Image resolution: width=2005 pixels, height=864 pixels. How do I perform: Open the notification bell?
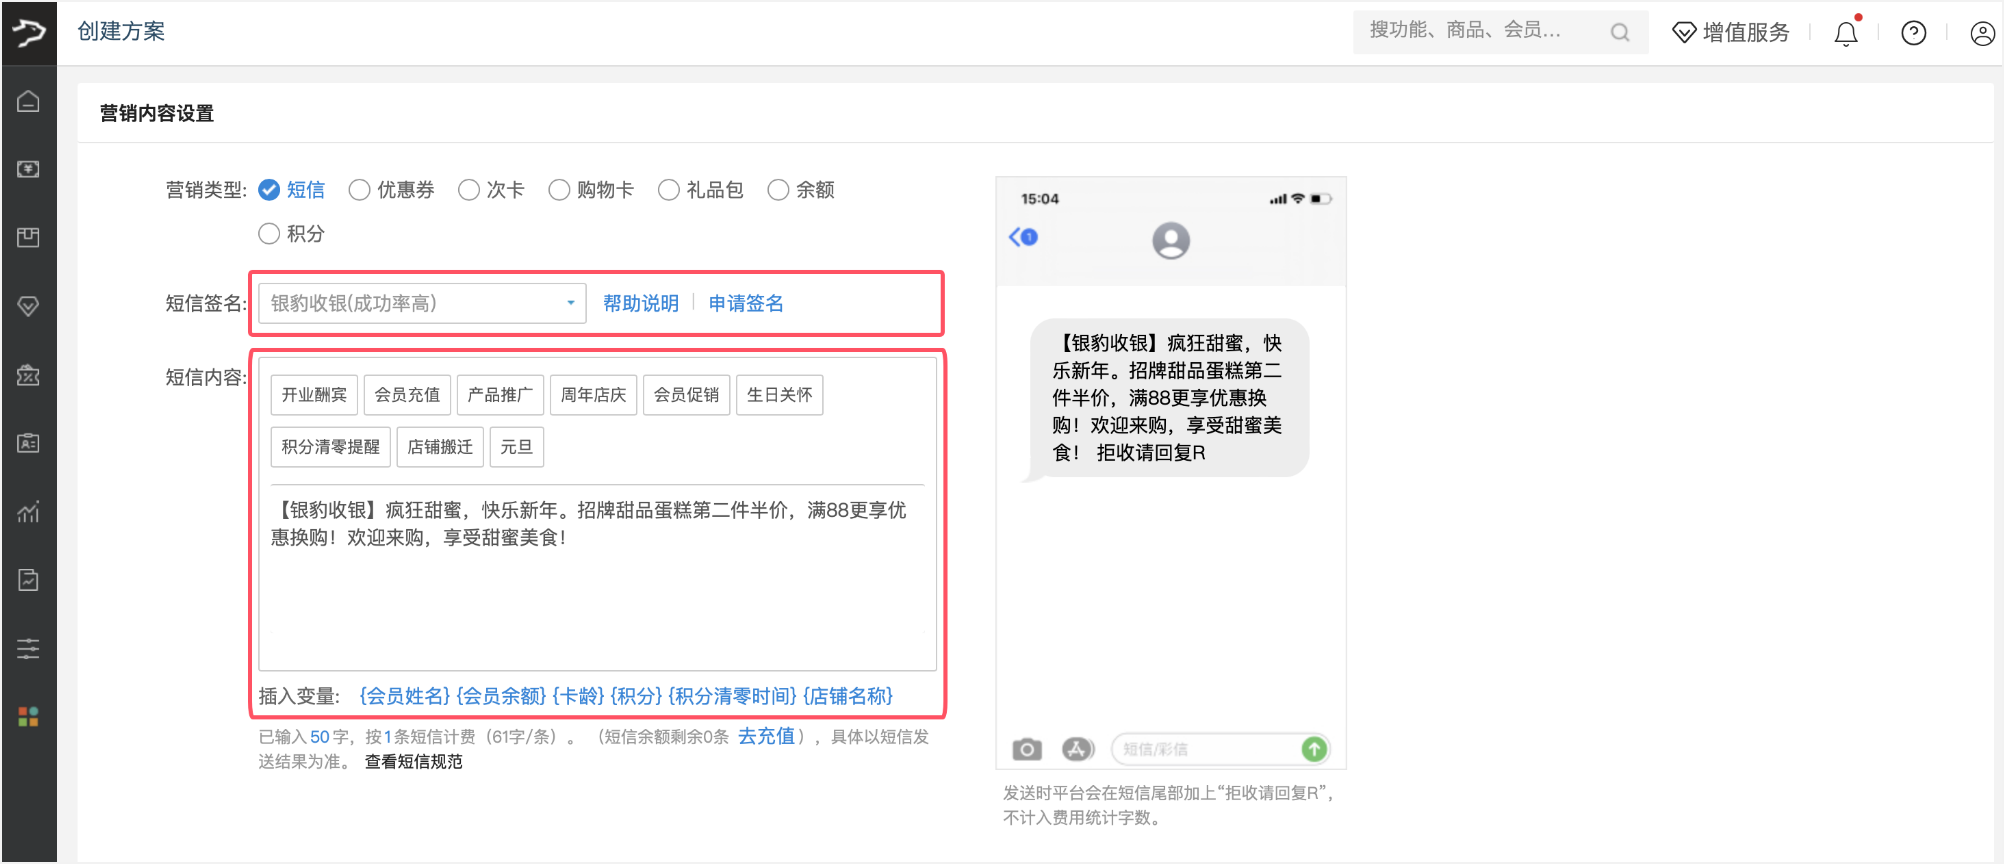coord(1845,34)
